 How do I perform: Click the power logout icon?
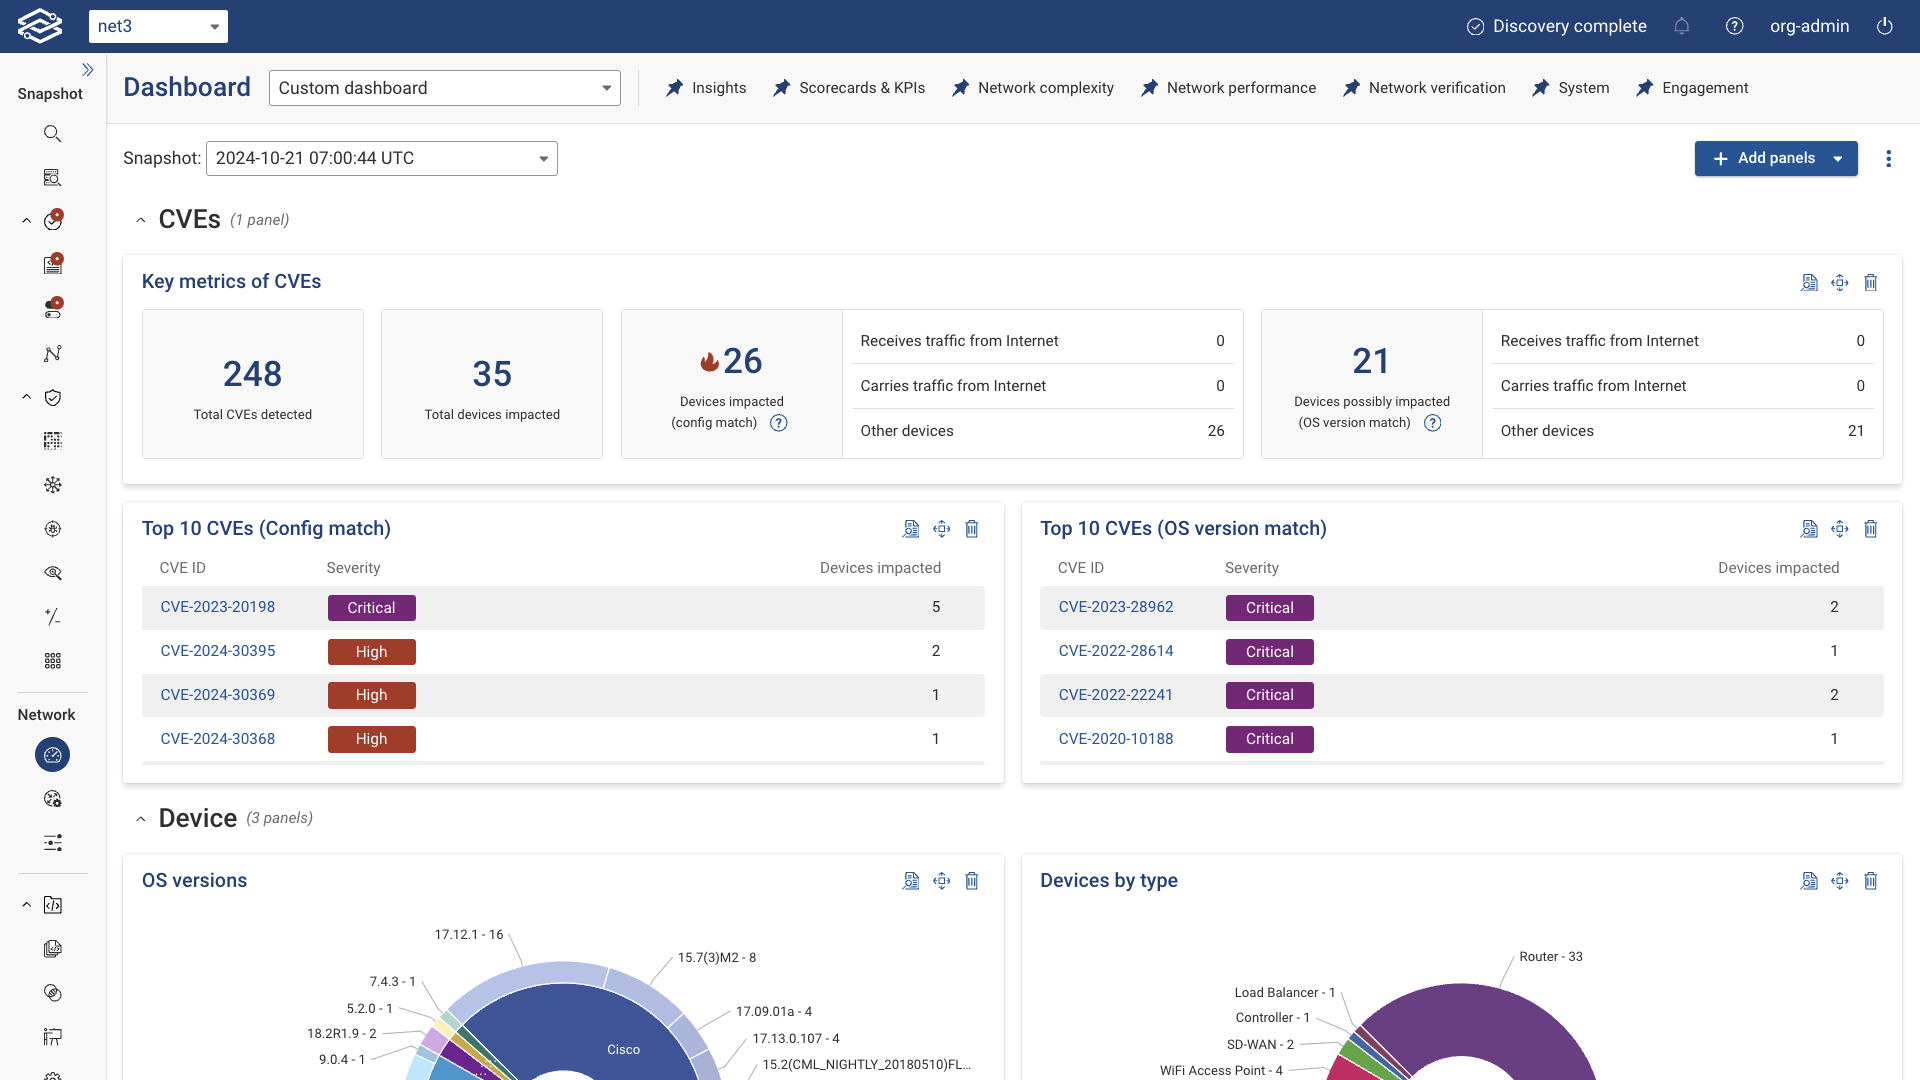pos(1885,27)
